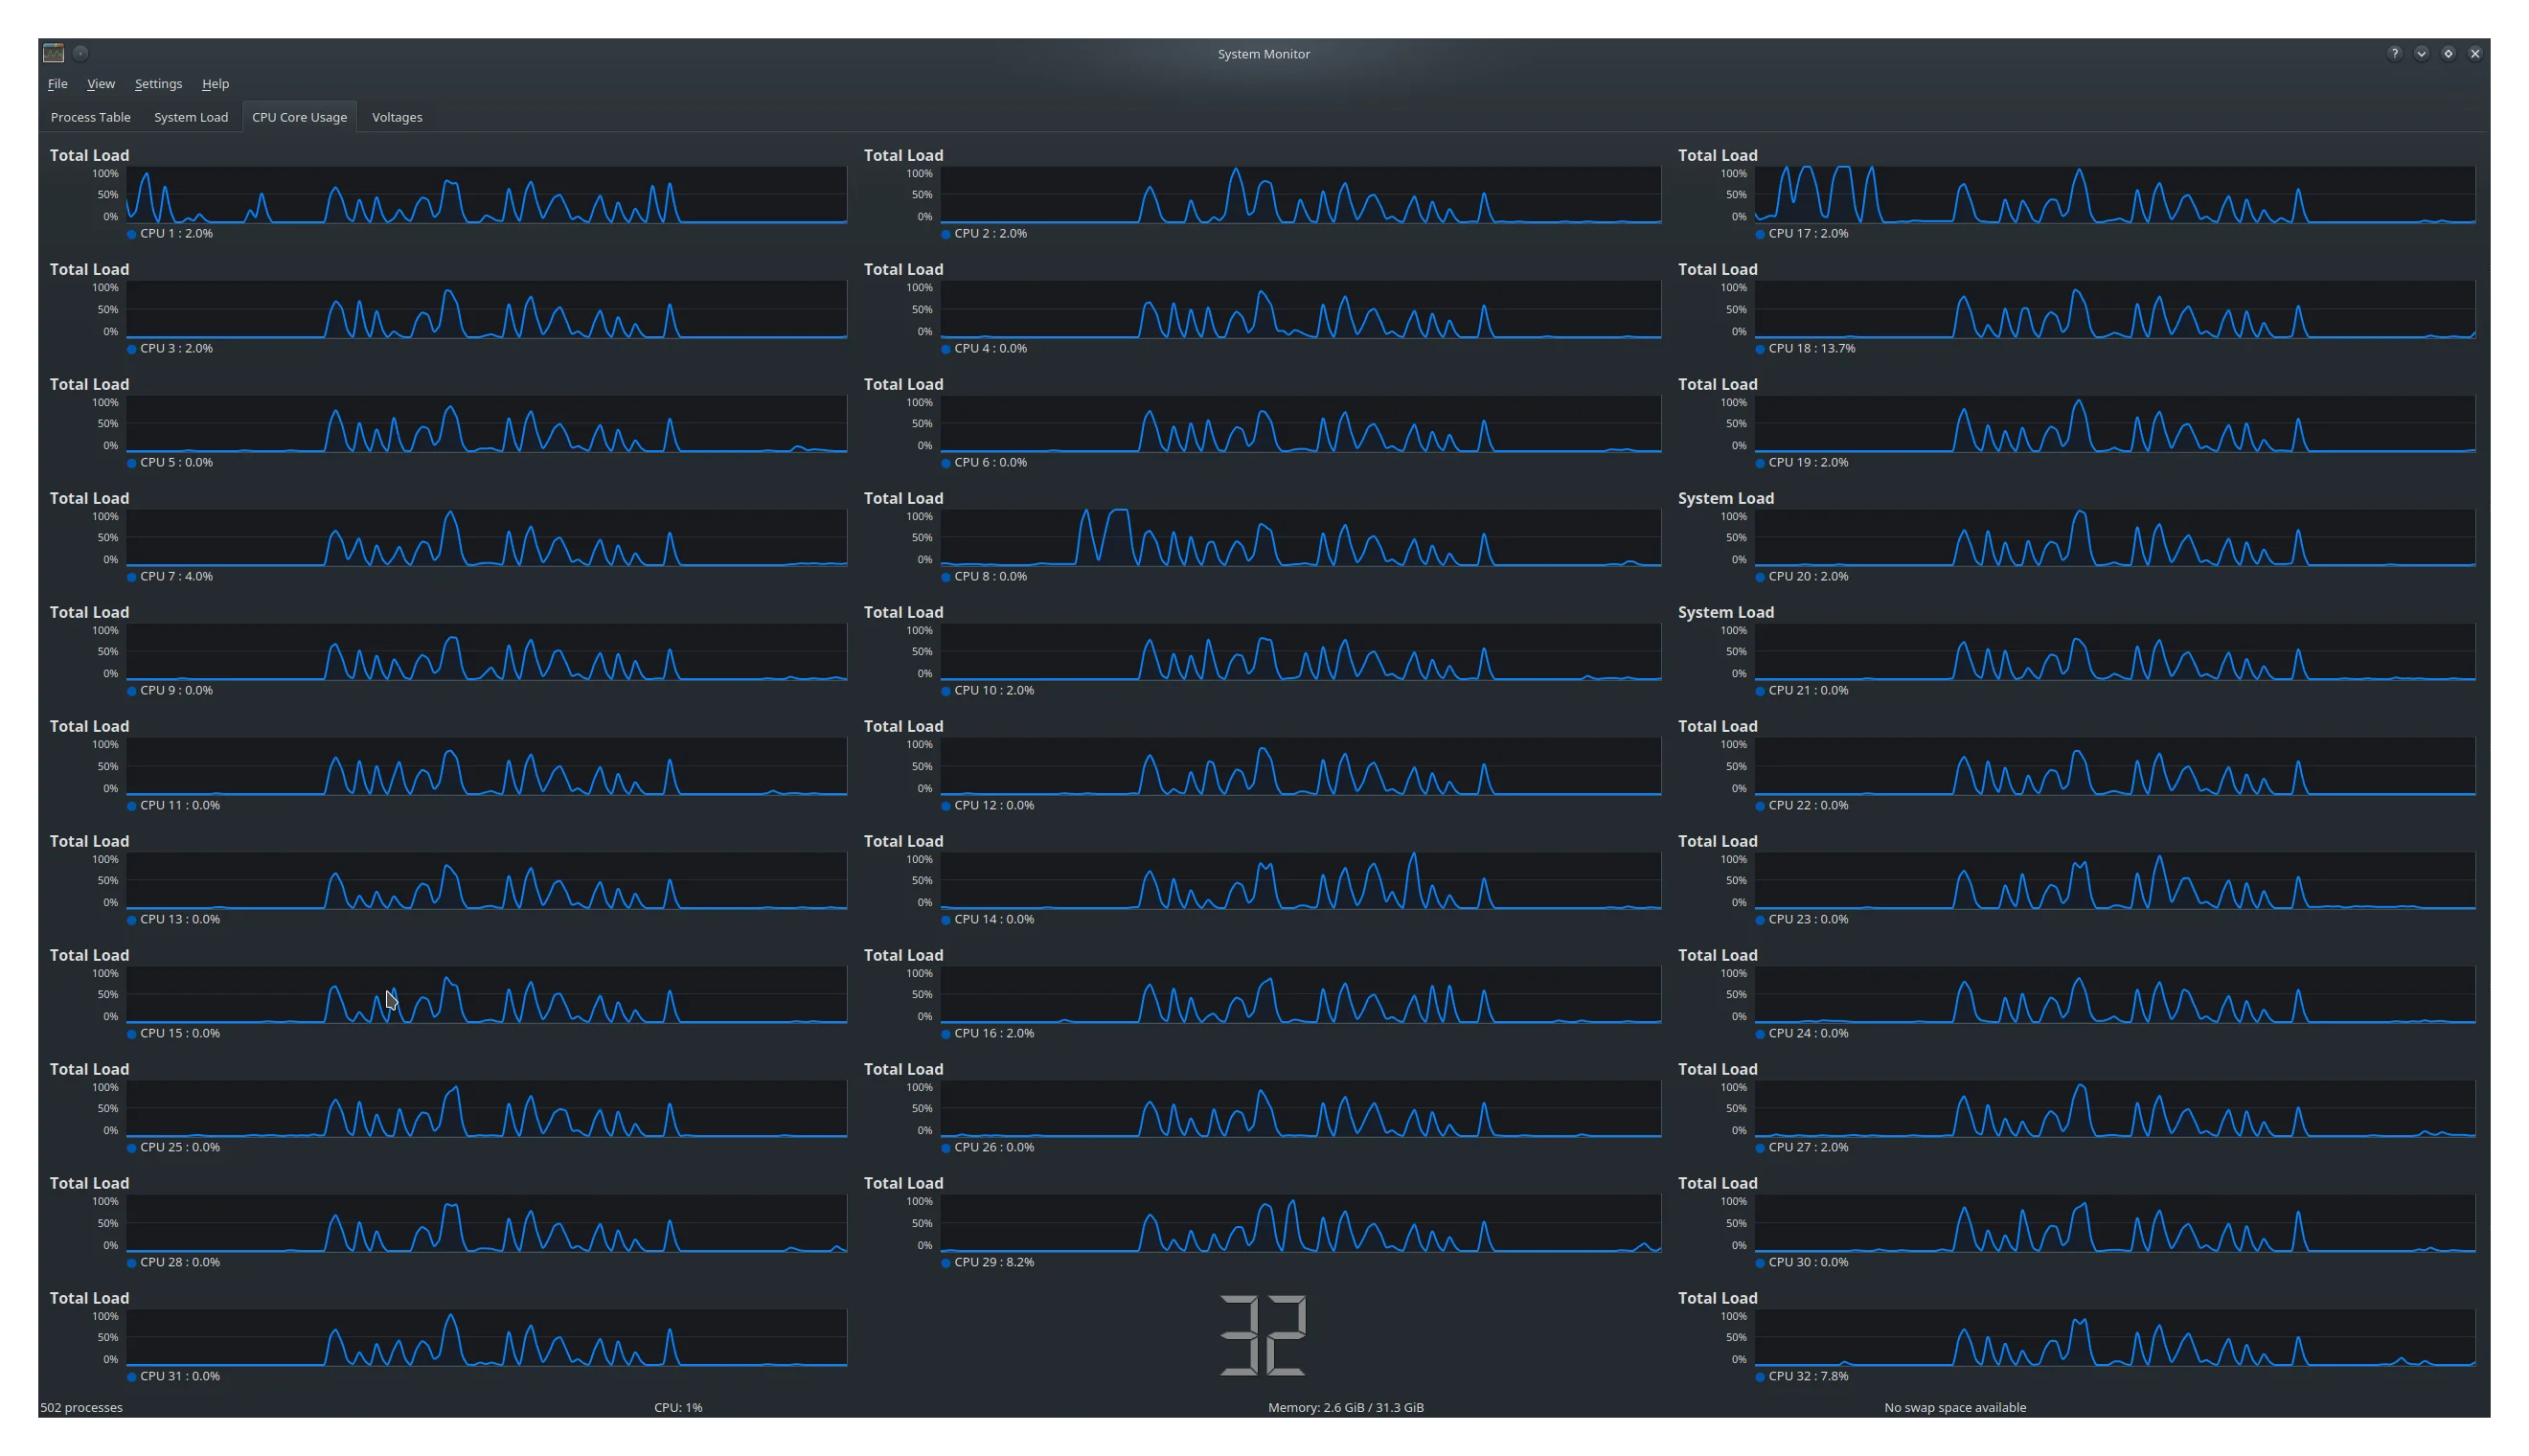Switch to the Process Table tab
The width and height of the screenshot is (2529, 1456).
click(90, 117)
